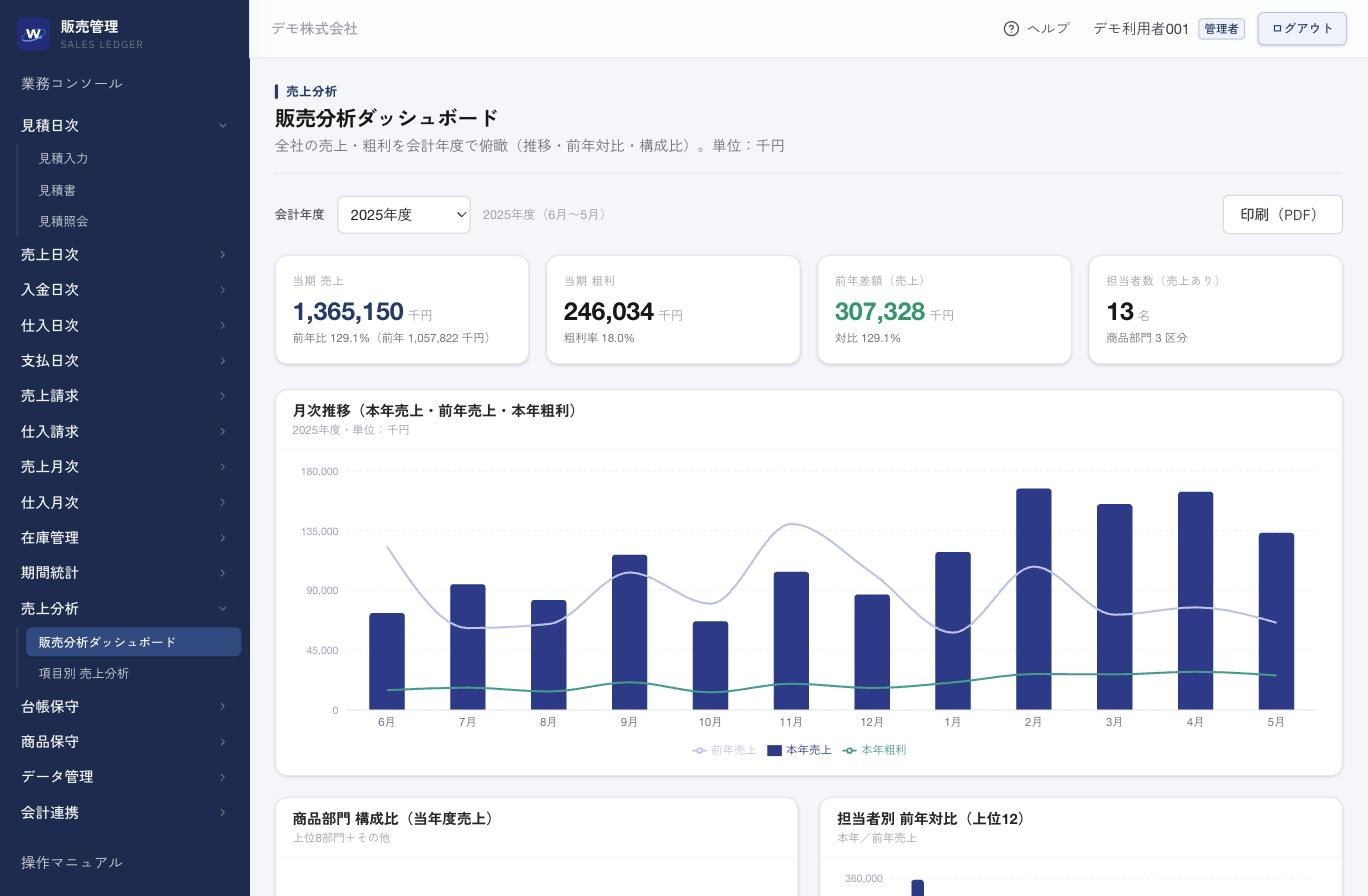Expand the 売上月次 menu section
The image size is (1368, 896).
[x=125, y=467]
